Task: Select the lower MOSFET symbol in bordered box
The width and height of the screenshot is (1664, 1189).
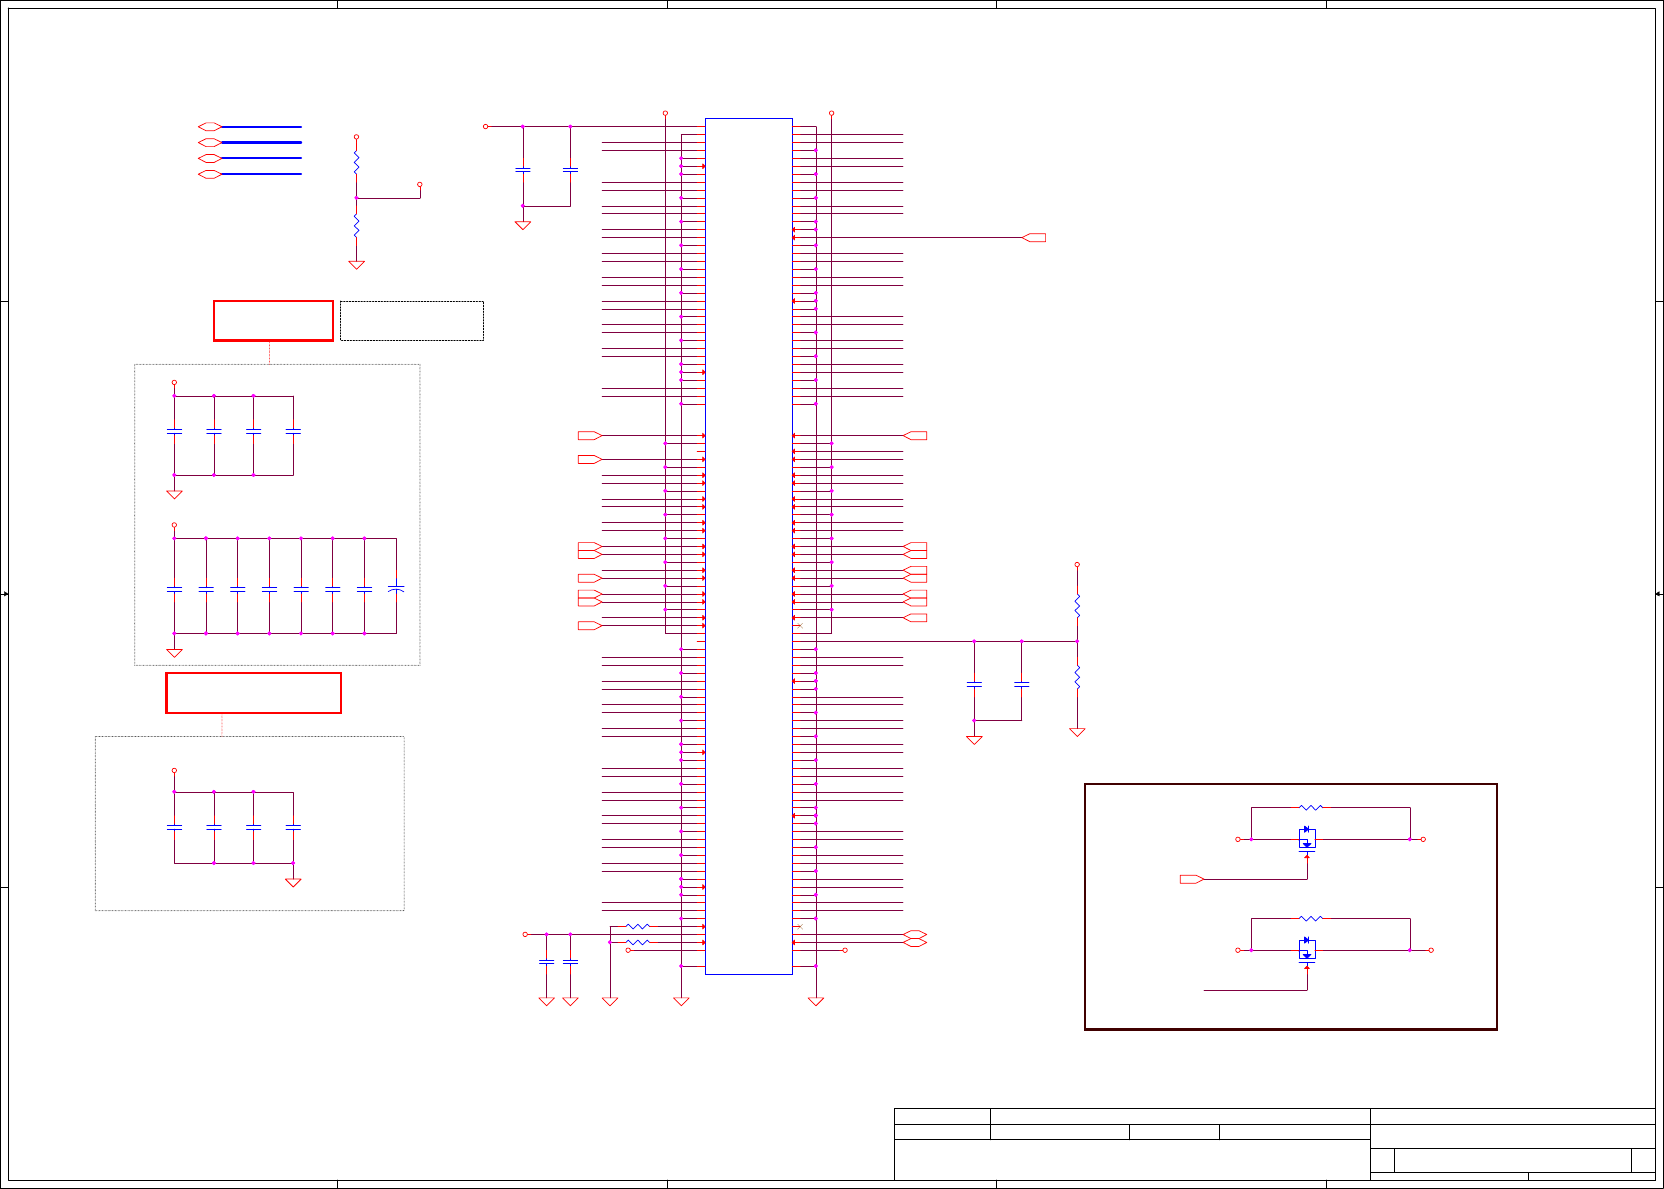Action: pos(1307,950)
